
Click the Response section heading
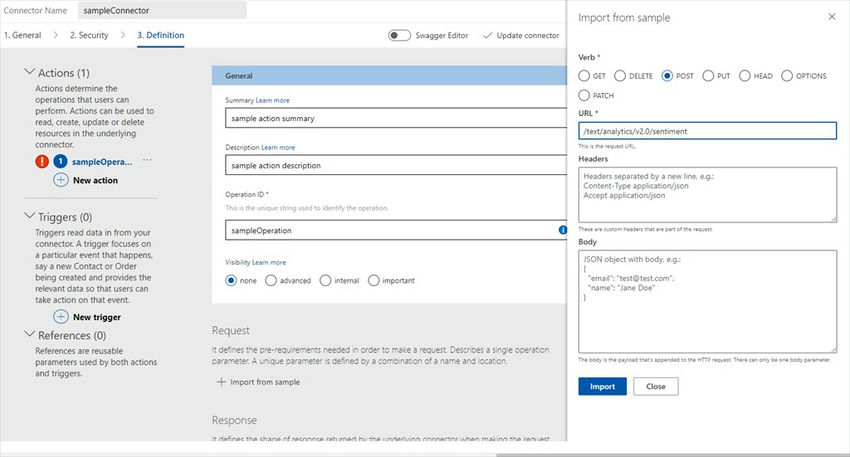(234, 420)
